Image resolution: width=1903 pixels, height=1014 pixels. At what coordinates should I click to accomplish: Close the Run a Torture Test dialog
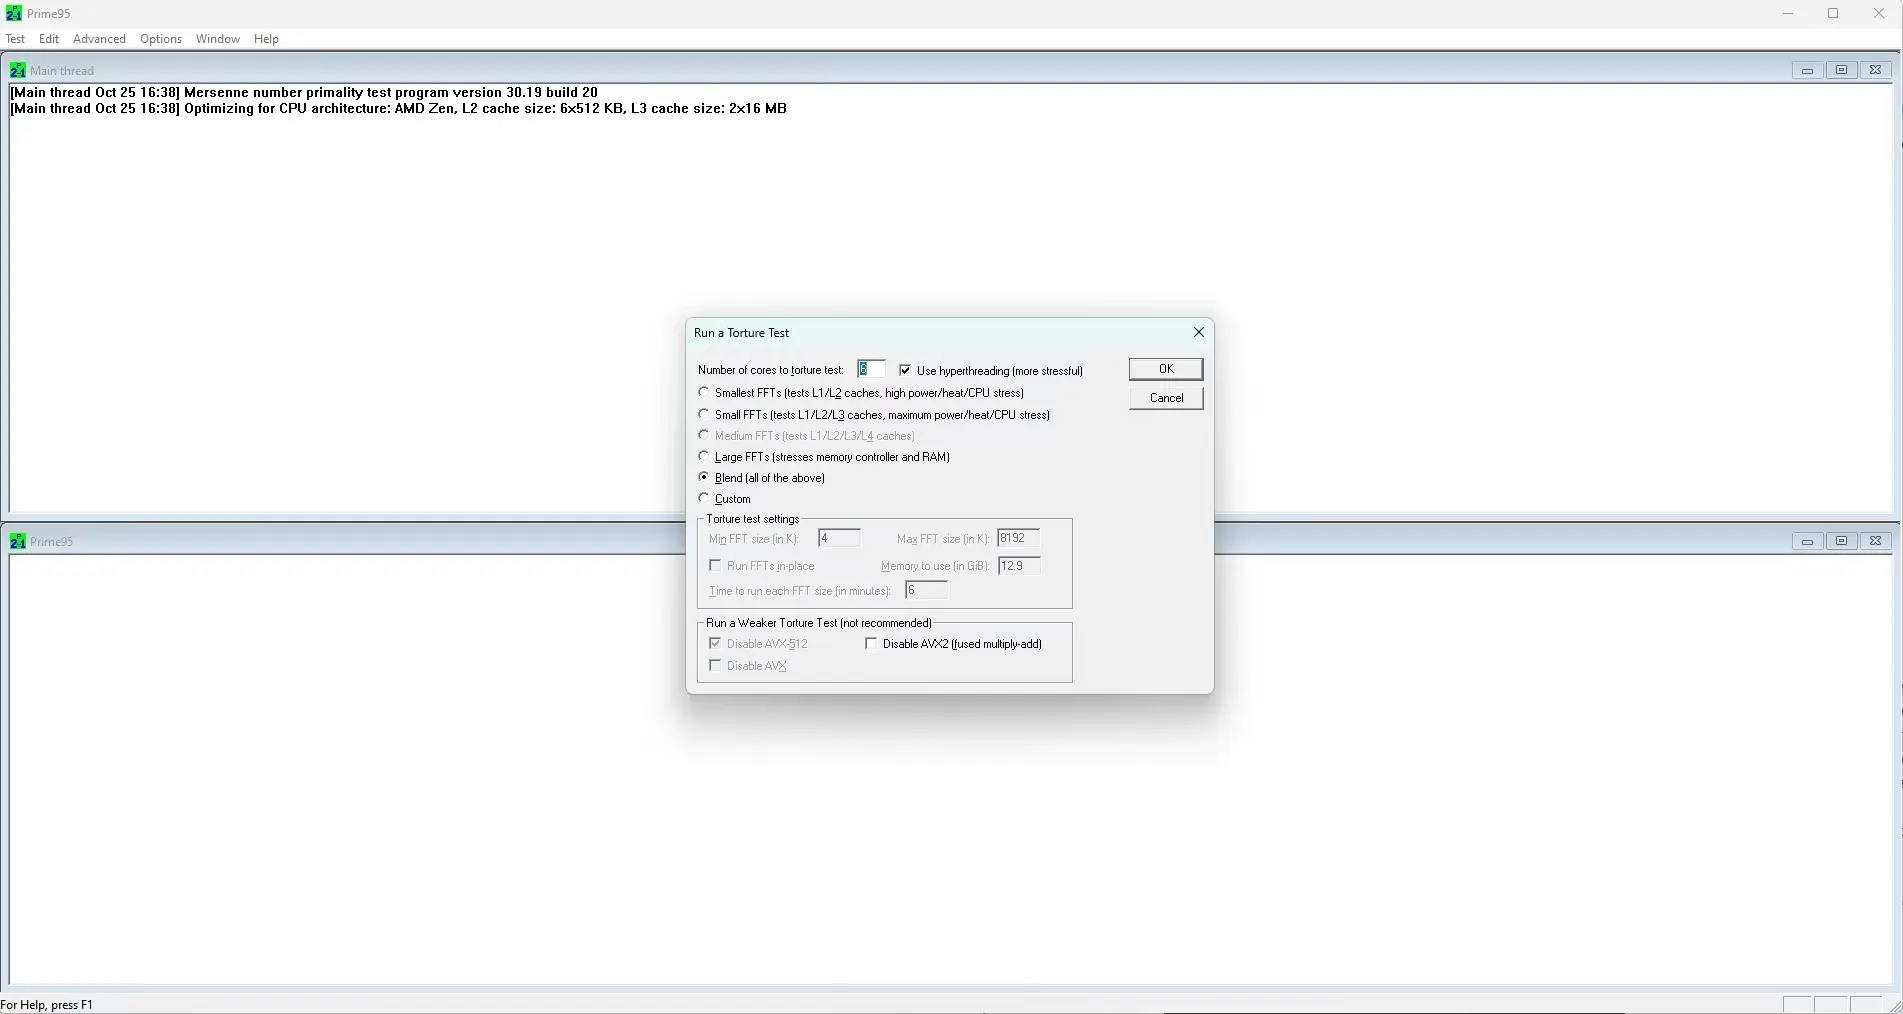click(x=1198, y=332)
